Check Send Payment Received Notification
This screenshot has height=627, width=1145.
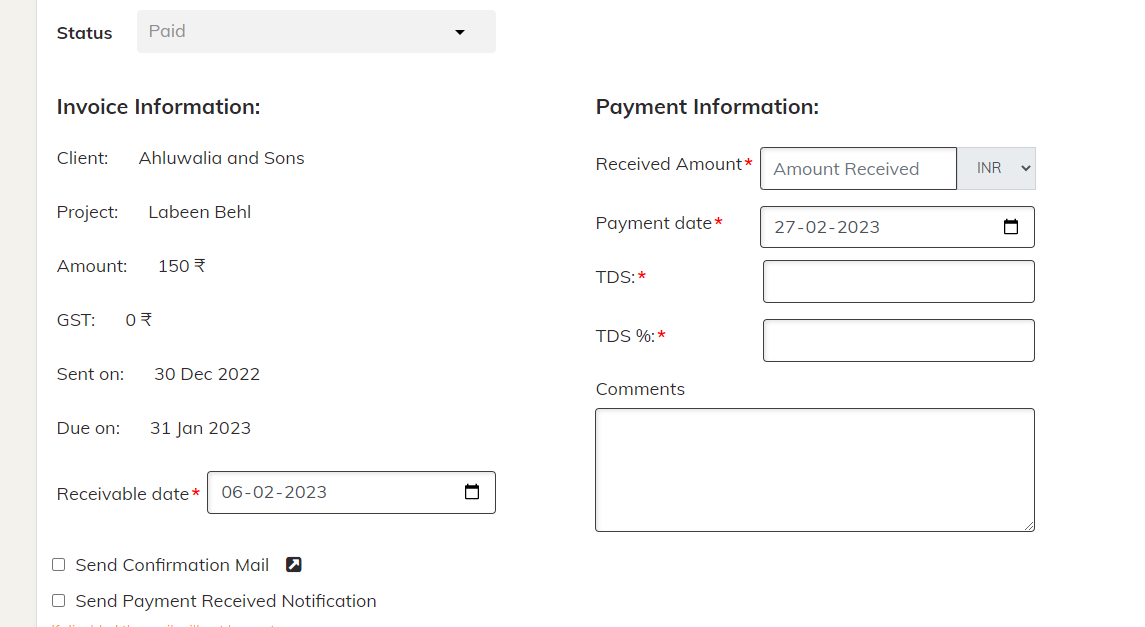(58, 600)
